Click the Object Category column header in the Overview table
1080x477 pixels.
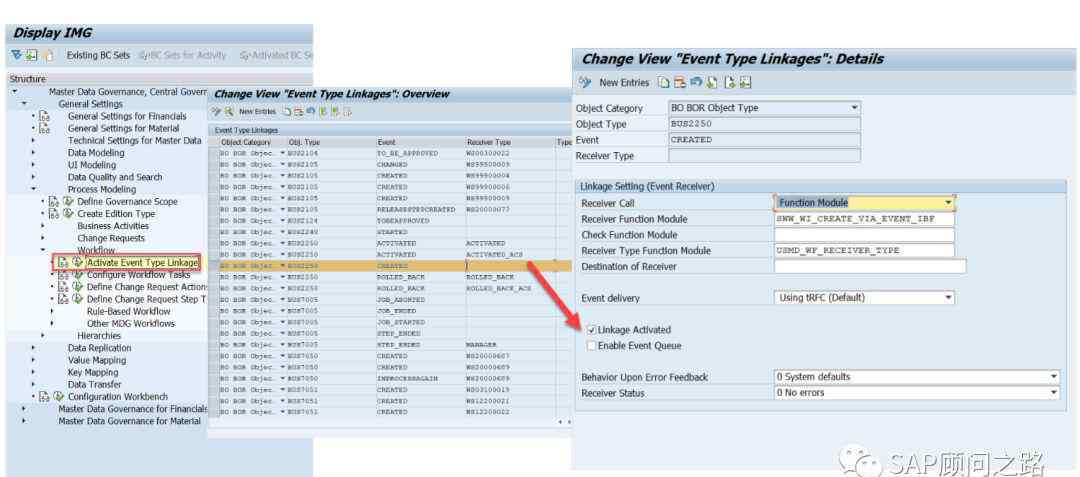[251, 142]
